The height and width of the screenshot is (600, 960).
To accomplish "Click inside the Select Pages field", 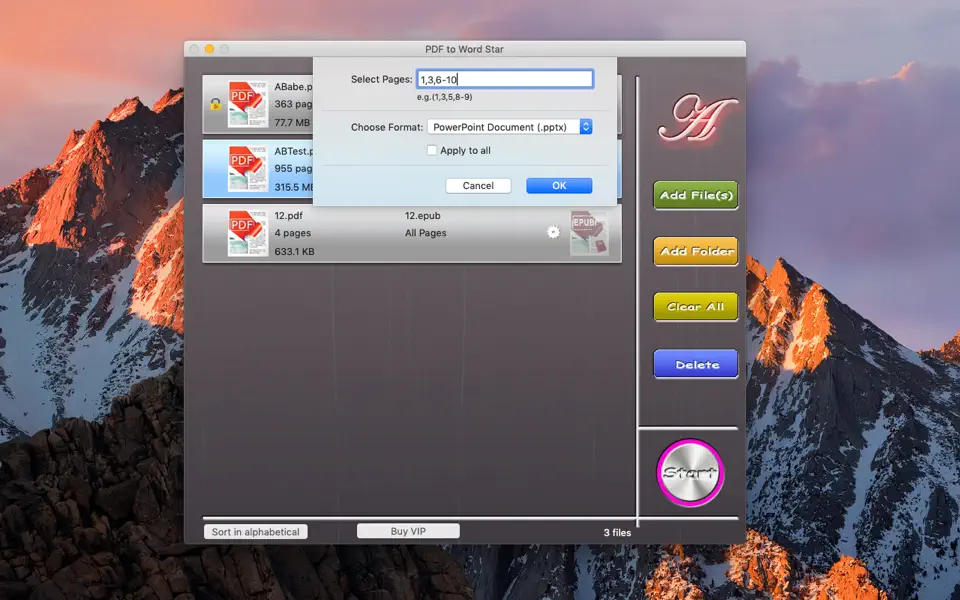I will click(505, 78).
